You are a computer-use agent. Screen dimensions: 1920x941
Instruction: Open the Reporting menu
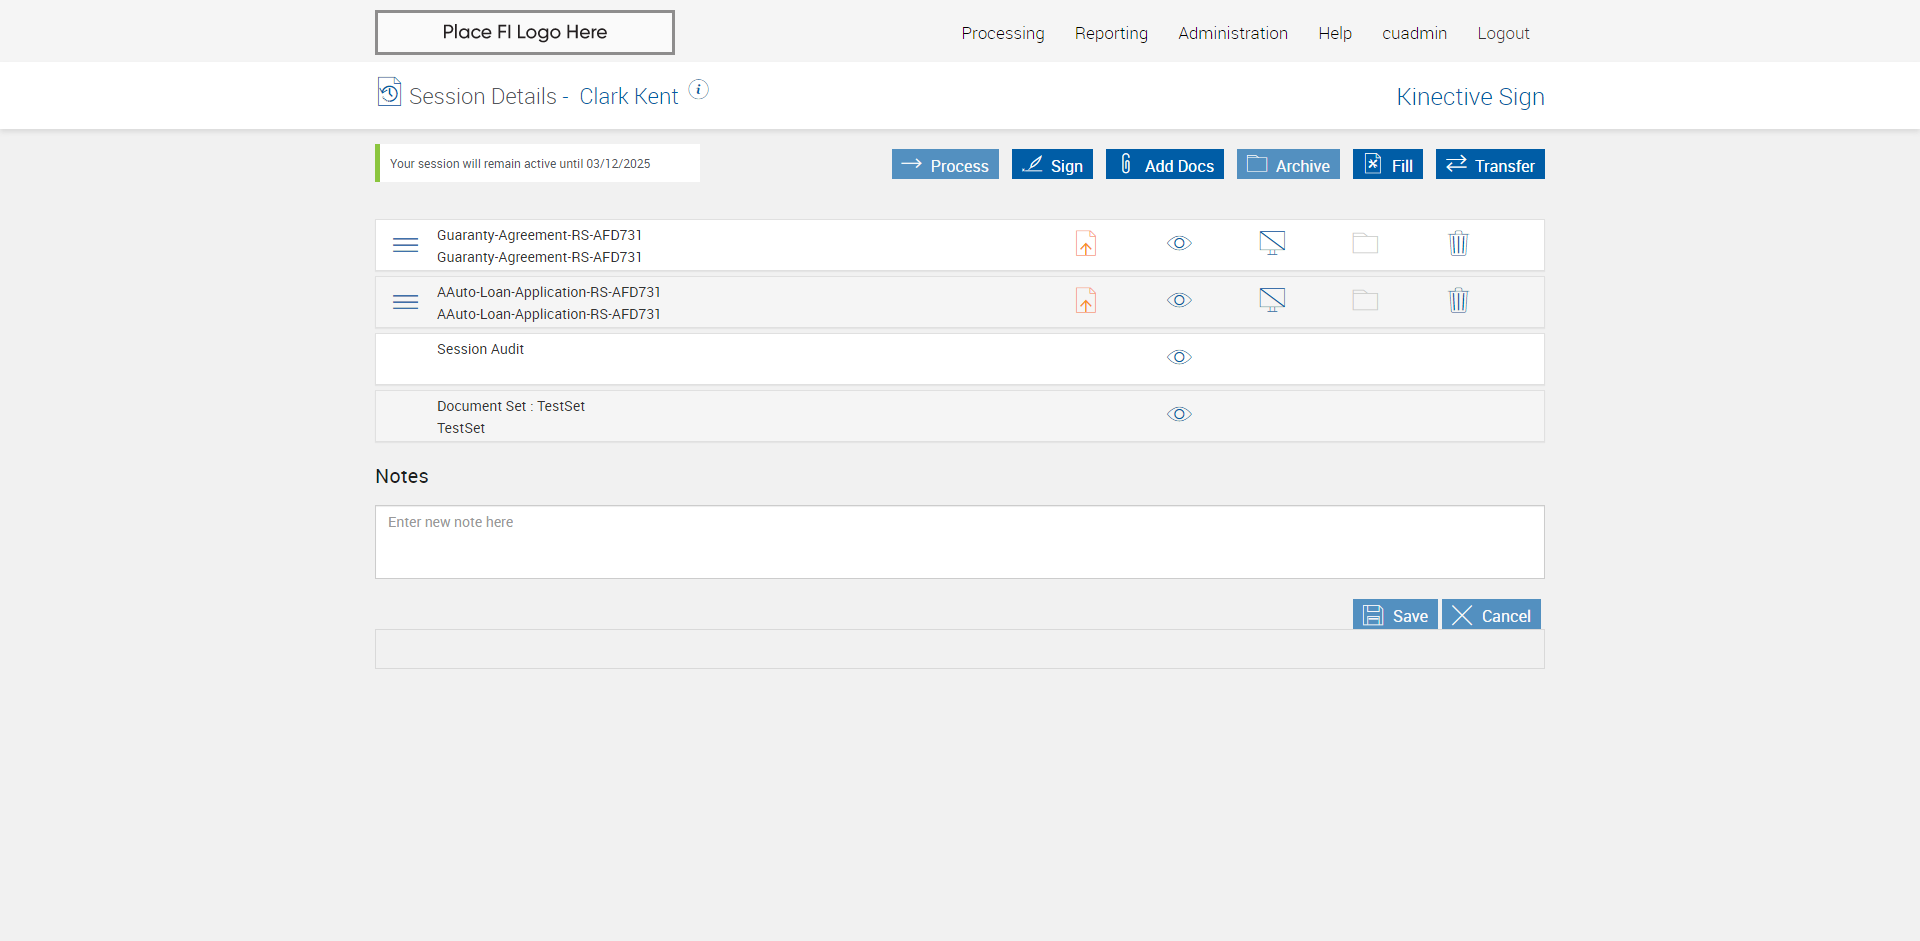[x=1111, y=33]
